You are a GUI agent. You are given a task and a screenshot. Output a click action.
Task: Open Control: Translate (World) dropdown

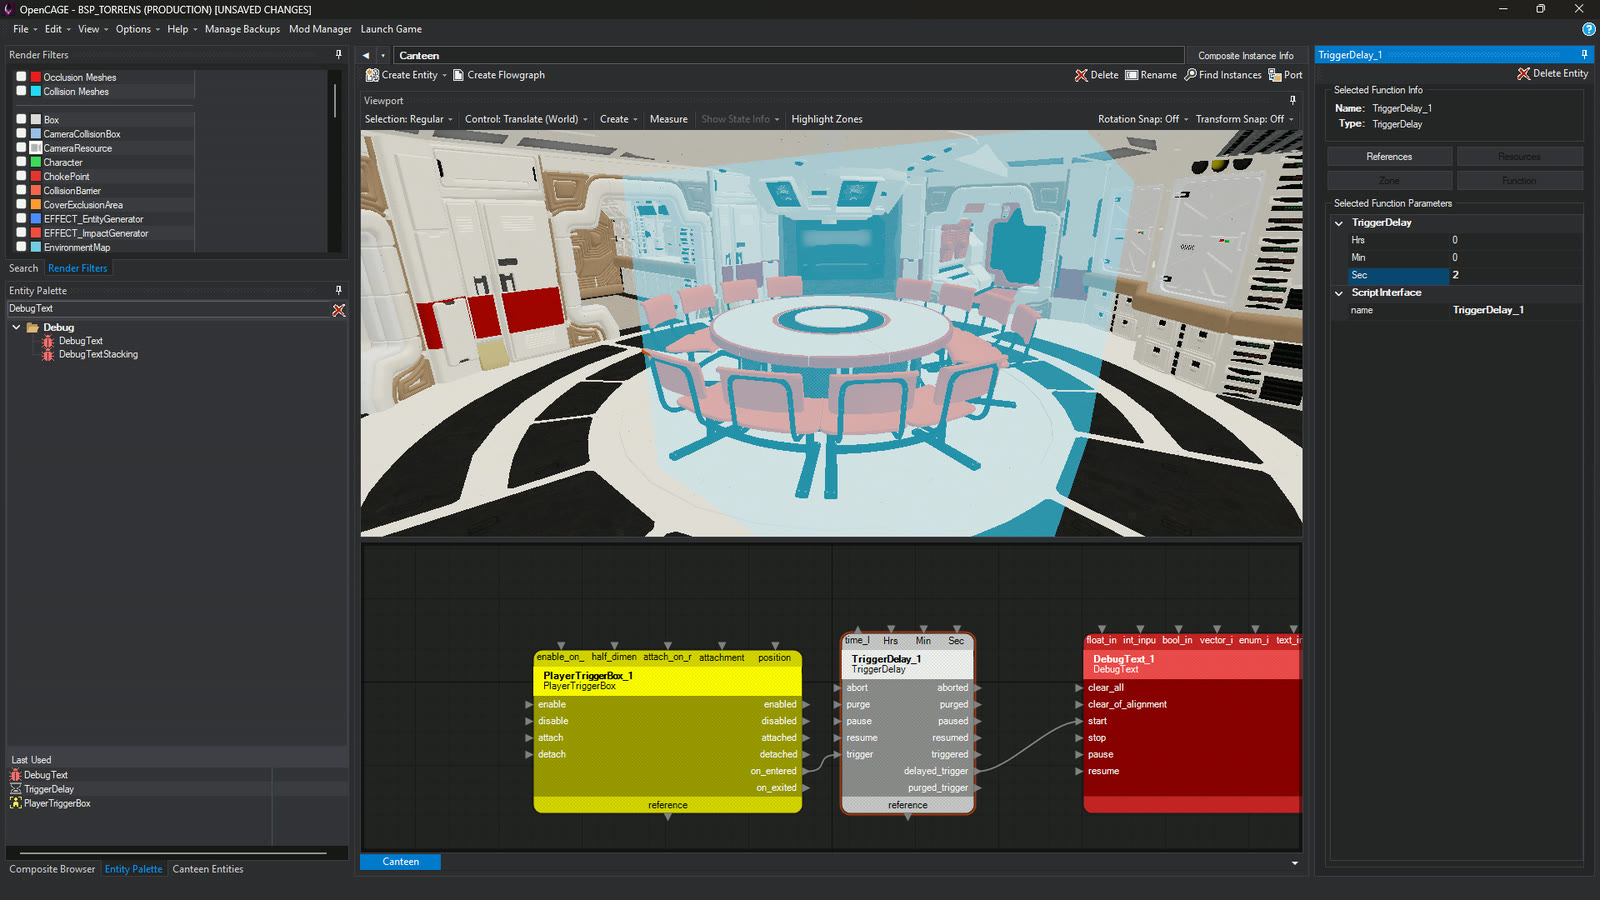(526, 119)
